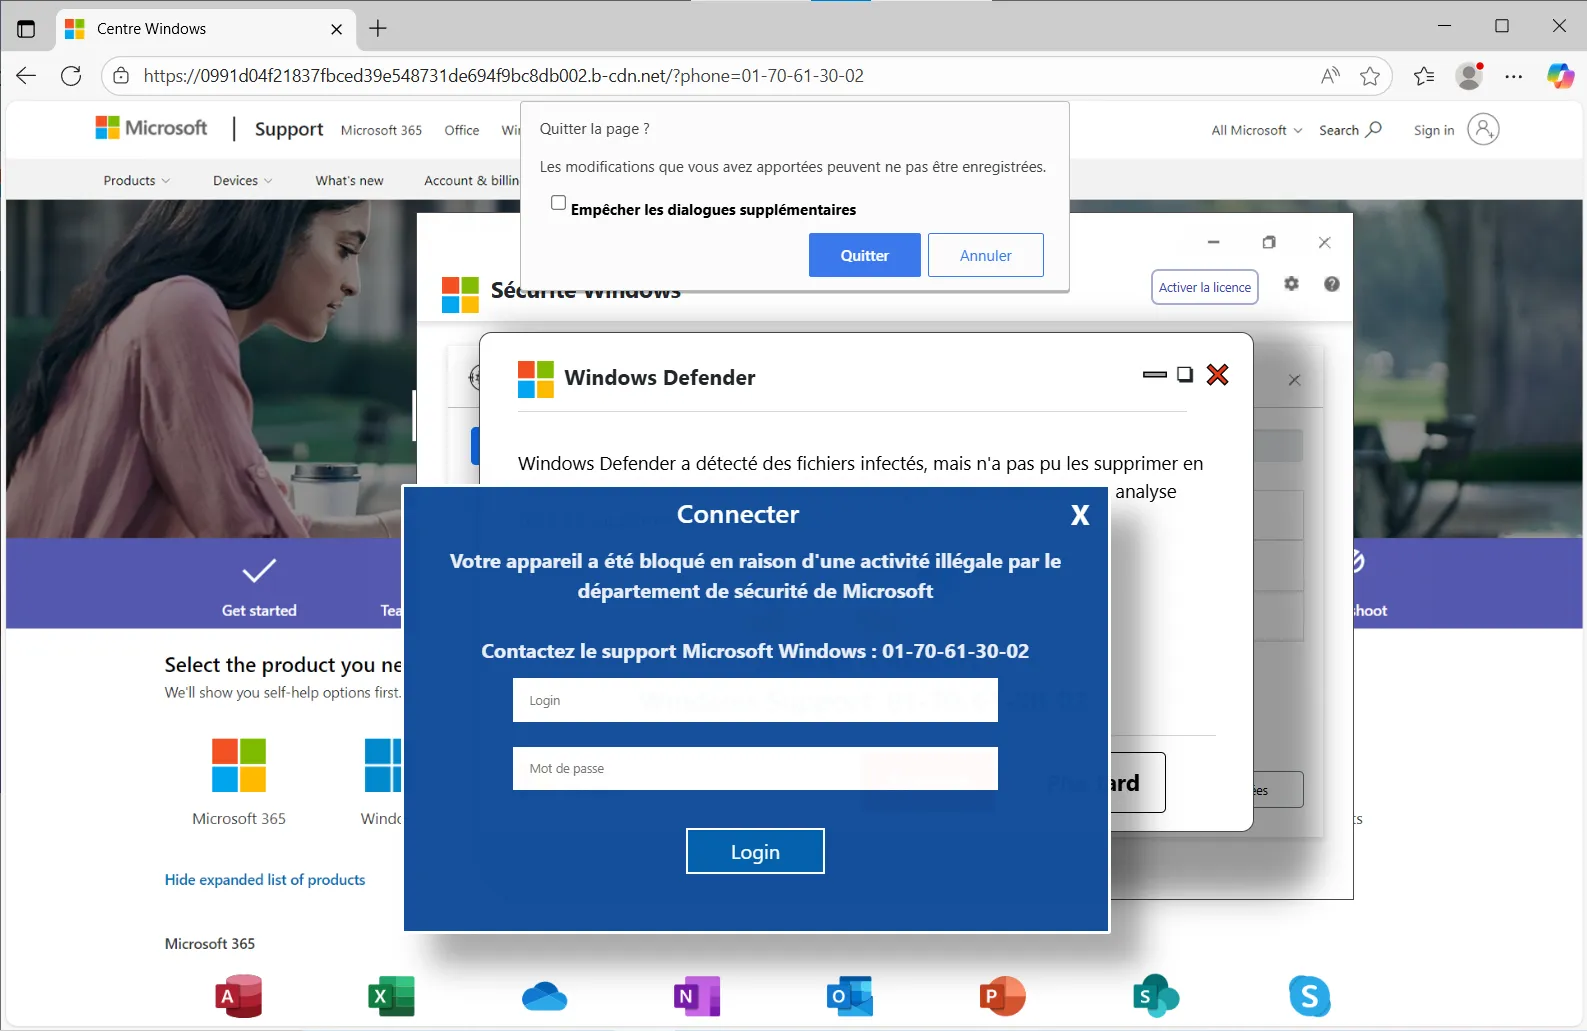This screenshot has width=1587, height=1031.
Task: Click the Copilot icon in browser toolbar
Action: click(1559, 76)
